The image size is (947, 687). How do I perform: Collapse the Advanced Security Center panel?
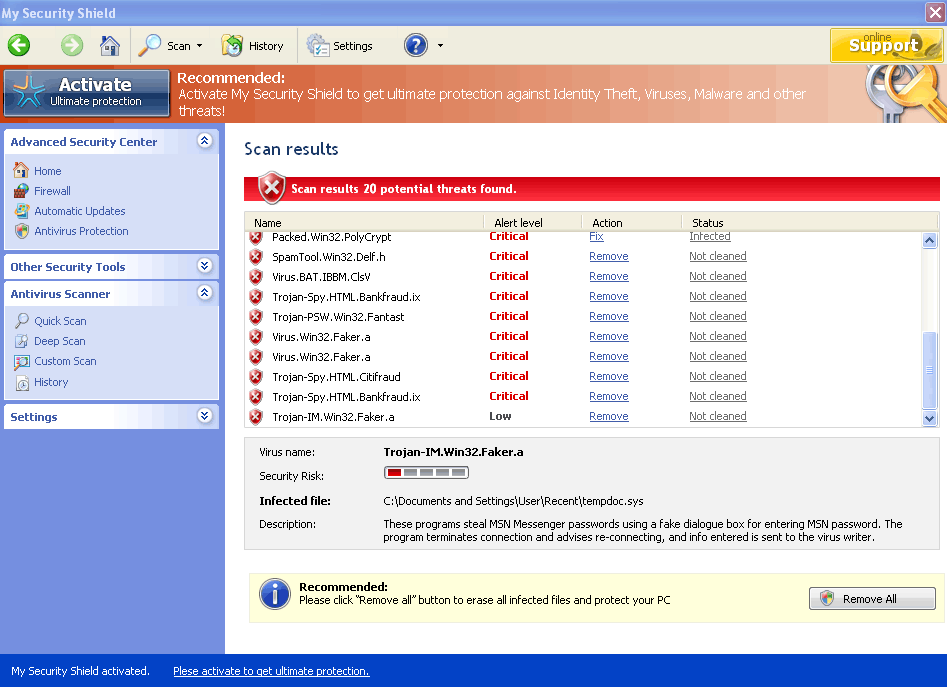click(x=205, y=141)
